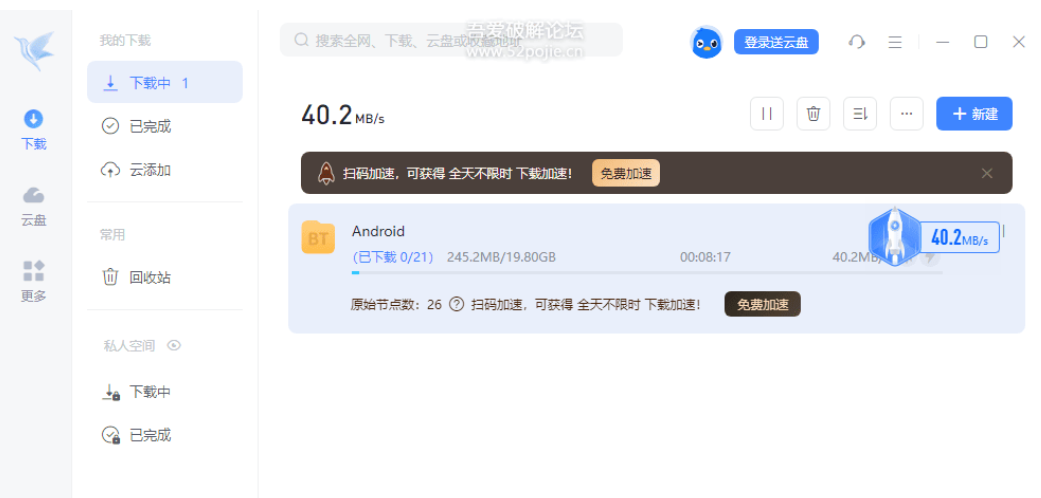Click the blue 新建 new task button
This screenshot has width=1041, height=498.
click(x=974, y=114)
